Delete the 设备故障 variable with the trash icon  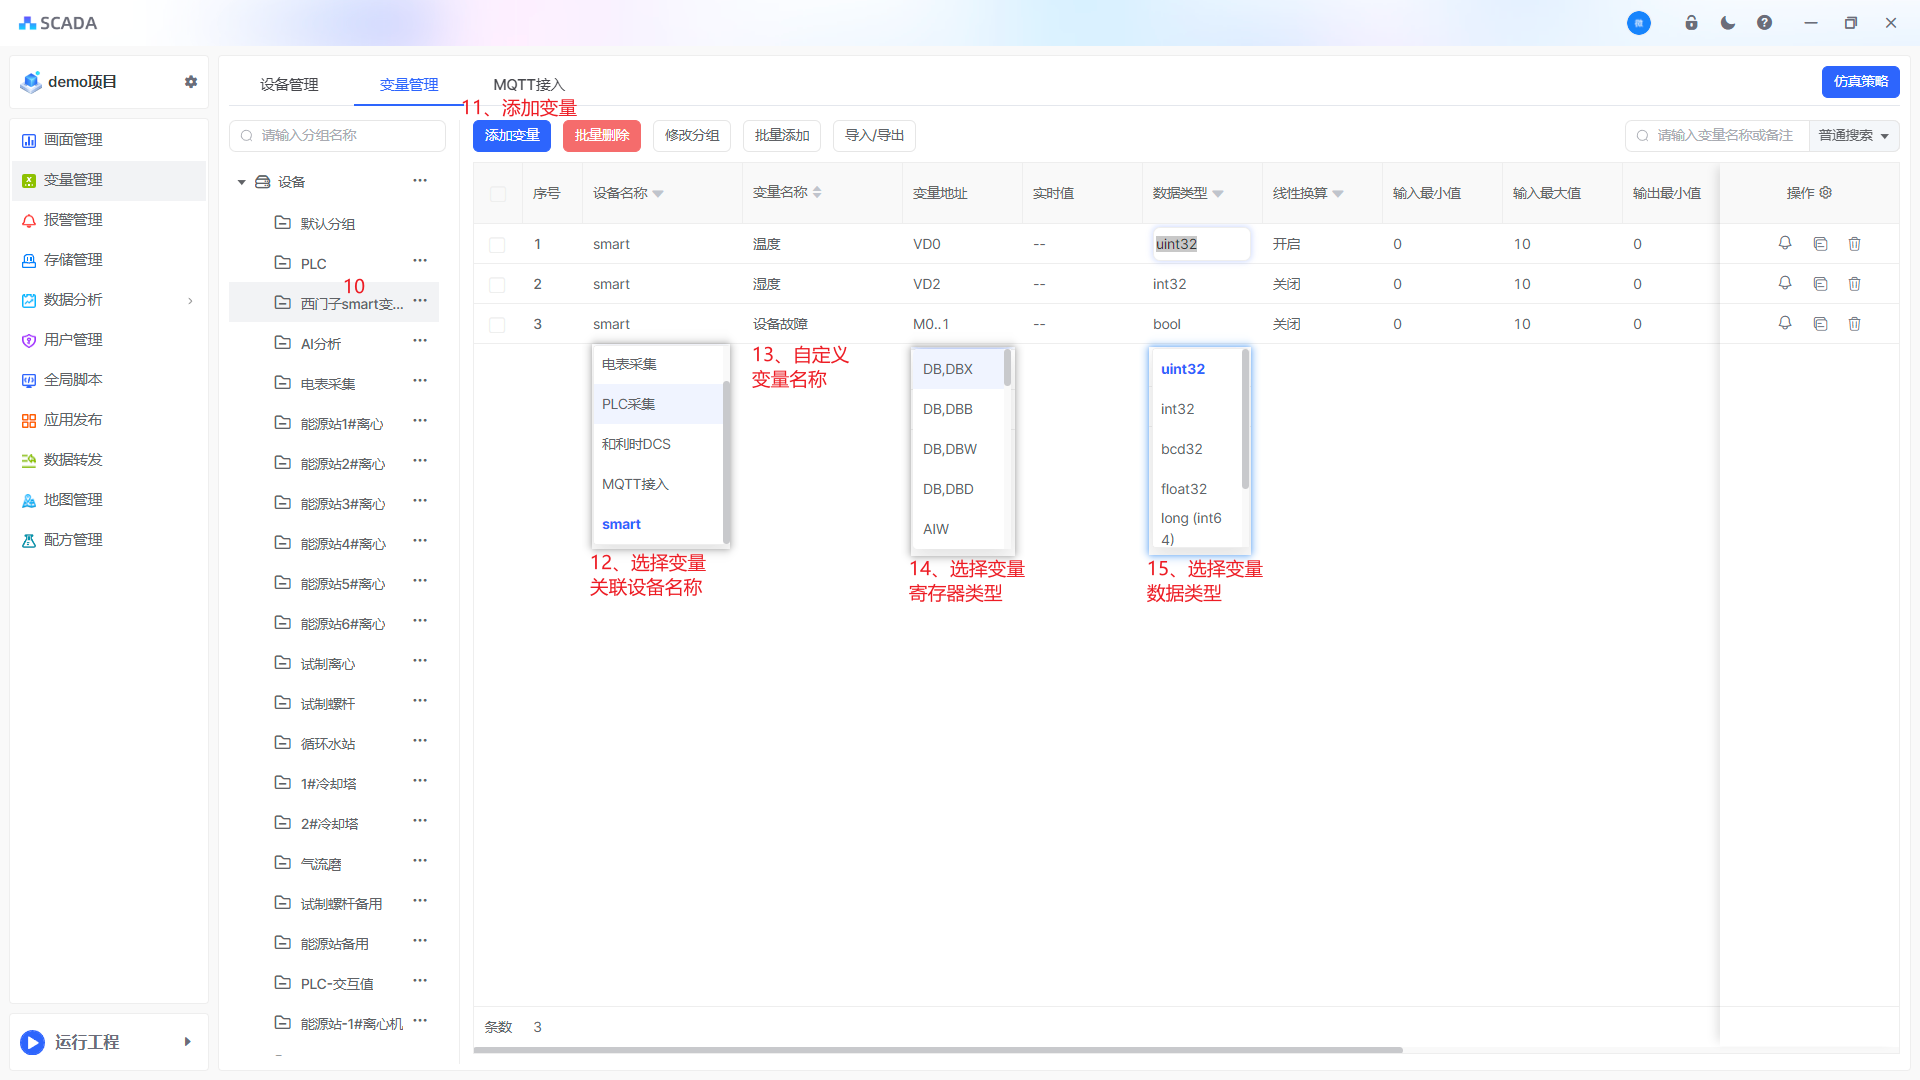coord(1854,324)
